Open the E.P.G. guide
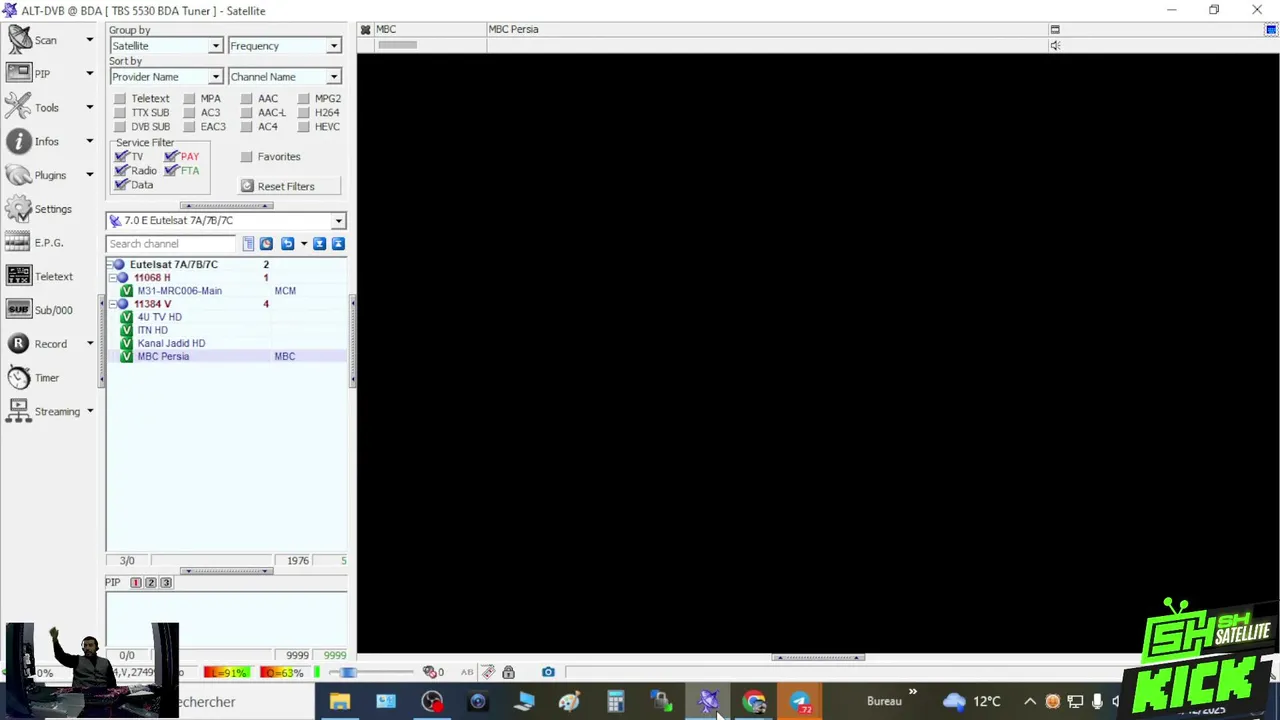Viewport: 1280px width, 720px height. 34,243
